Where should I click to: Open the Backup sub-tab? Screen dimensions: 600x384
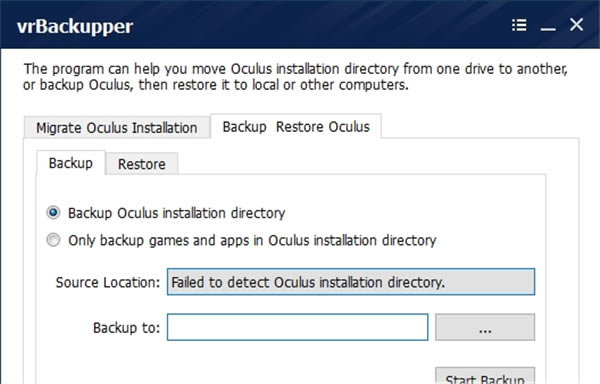click(x=71, y=163)
